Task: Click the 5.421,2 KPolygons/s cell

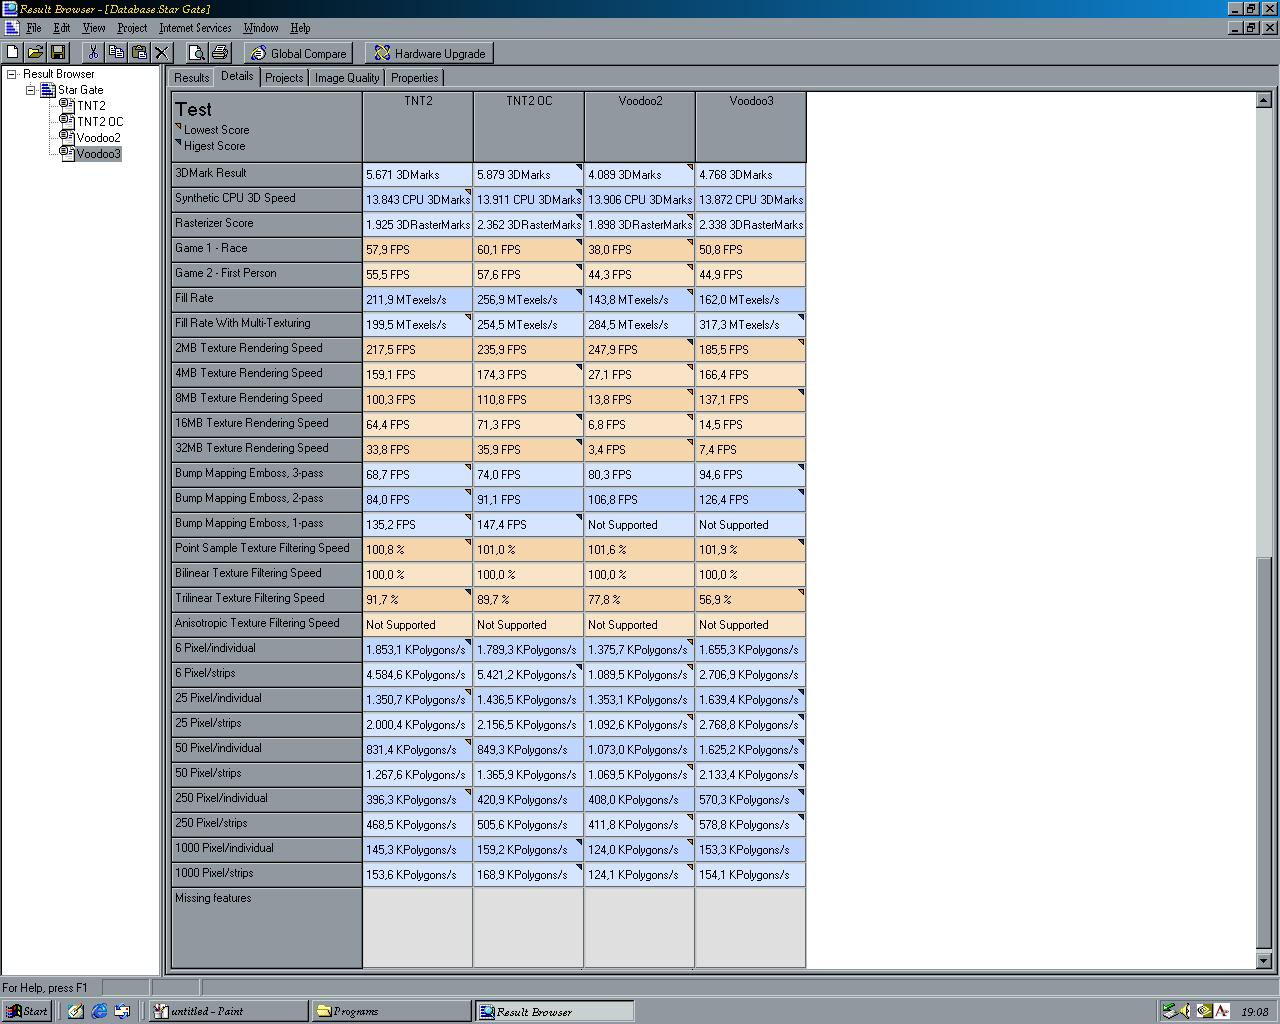Action: (529, 674)
